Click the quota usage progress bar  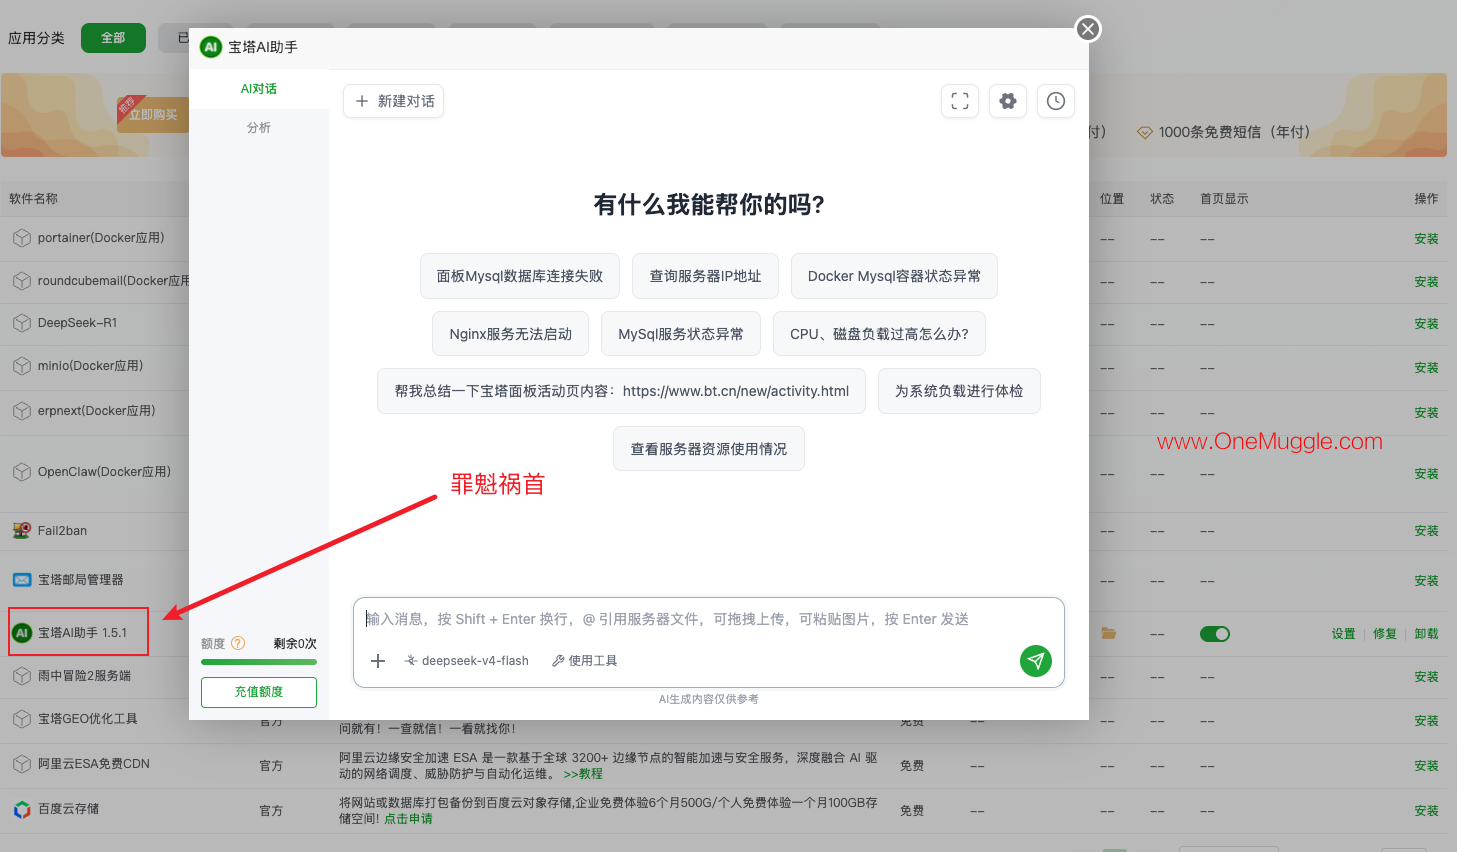tap(259, 662)
